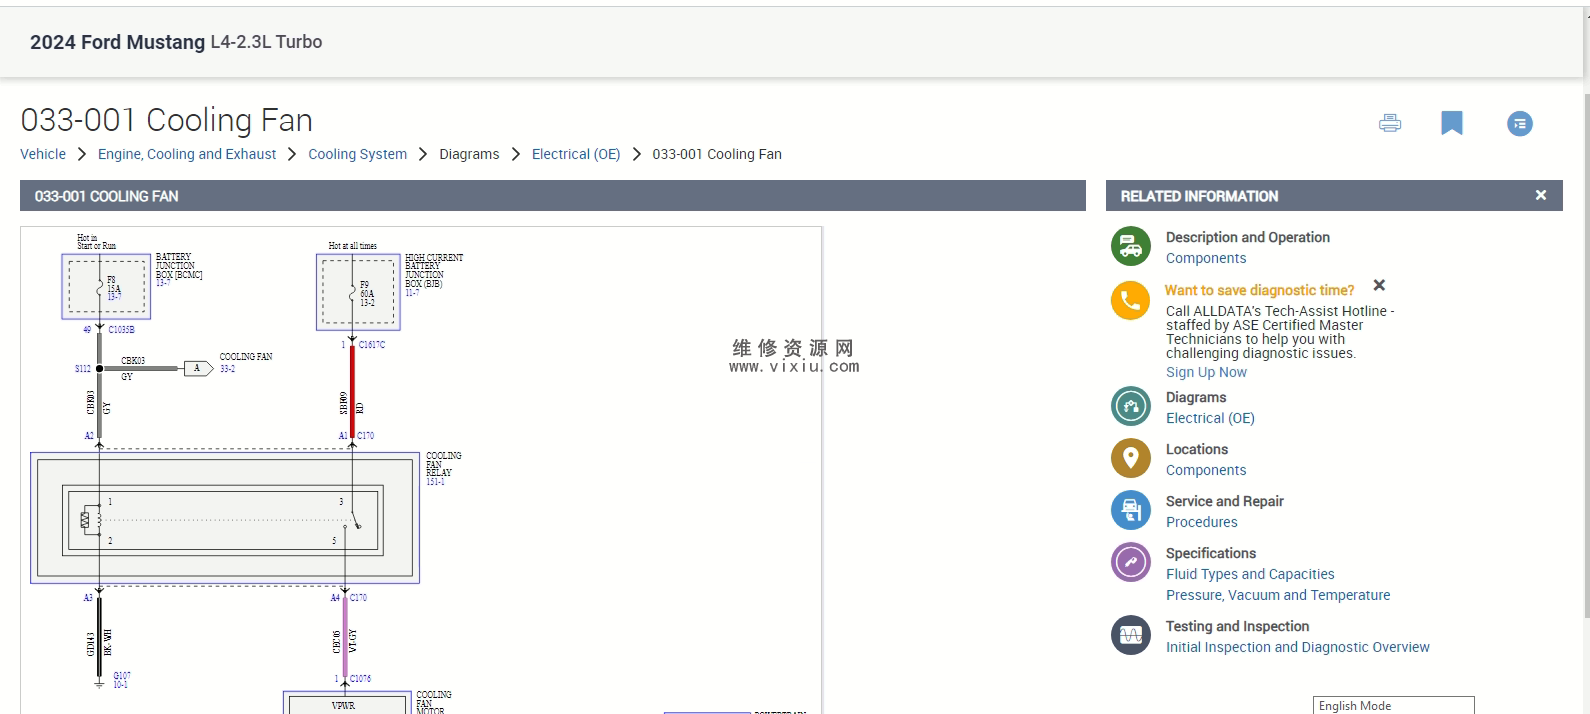Print the cooling fan diagram page

[x=1390, y=123]
